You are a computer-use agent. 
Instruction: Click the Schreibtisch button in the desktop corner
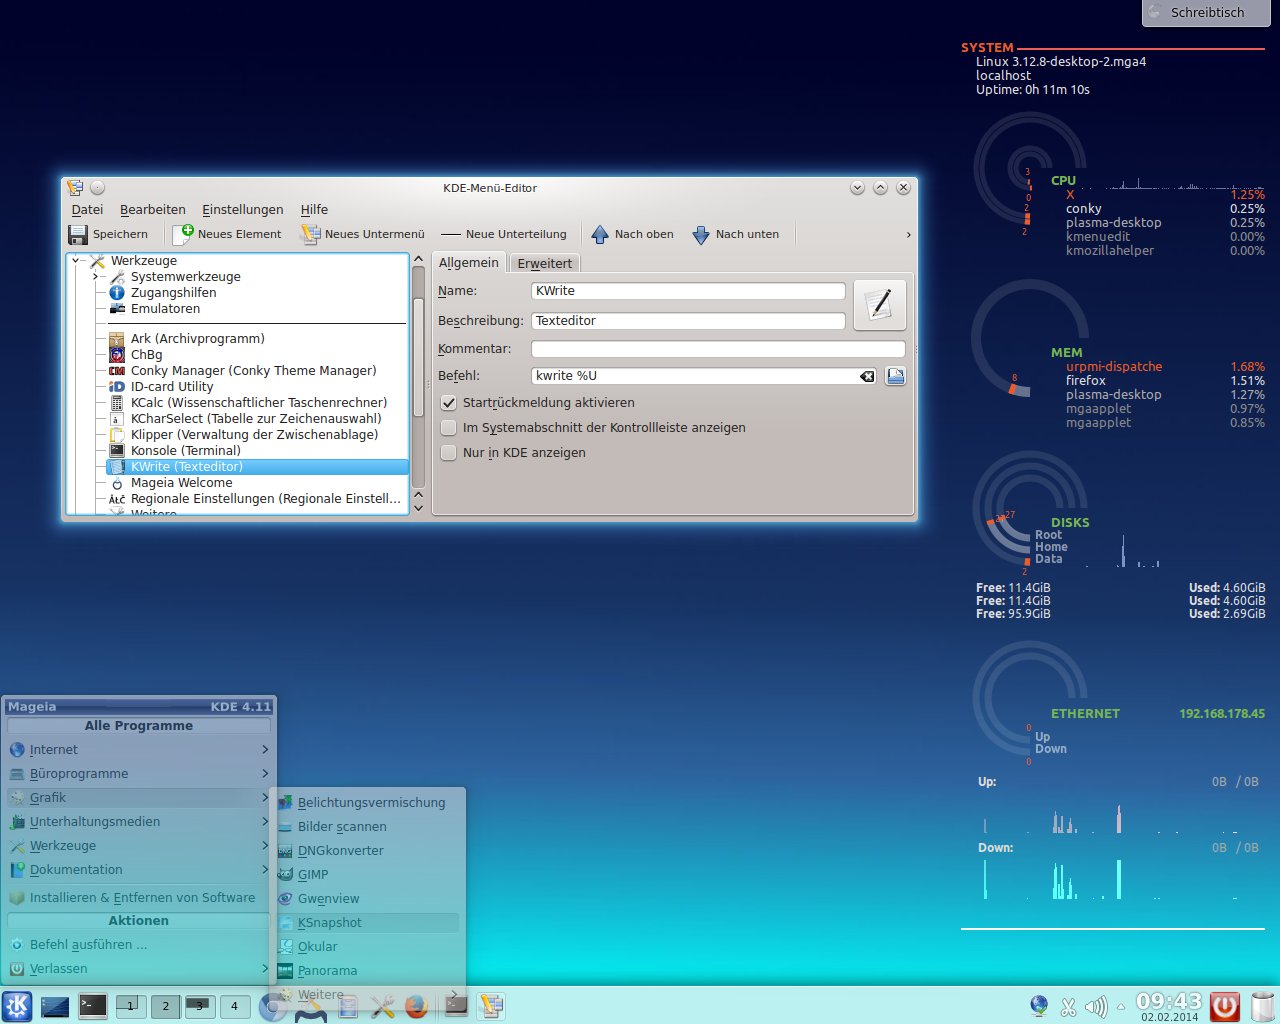[x=1207, y=12]
